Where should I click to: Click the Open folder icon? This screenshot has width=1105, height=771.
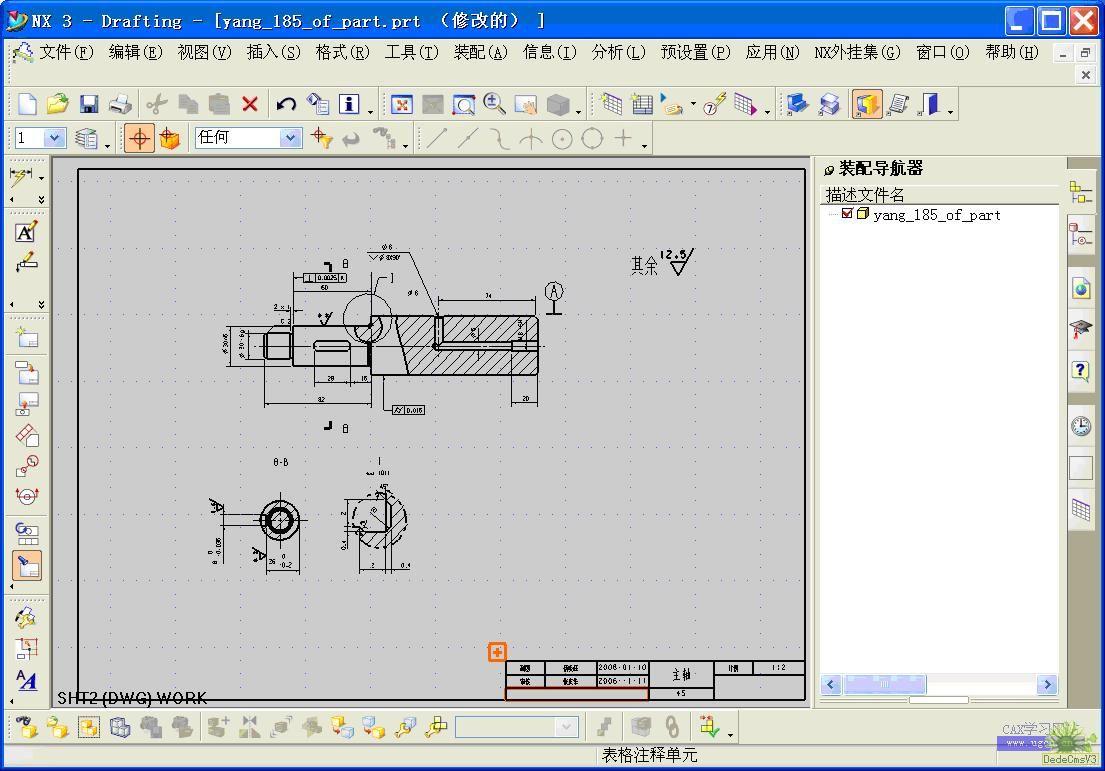[58, 104]
